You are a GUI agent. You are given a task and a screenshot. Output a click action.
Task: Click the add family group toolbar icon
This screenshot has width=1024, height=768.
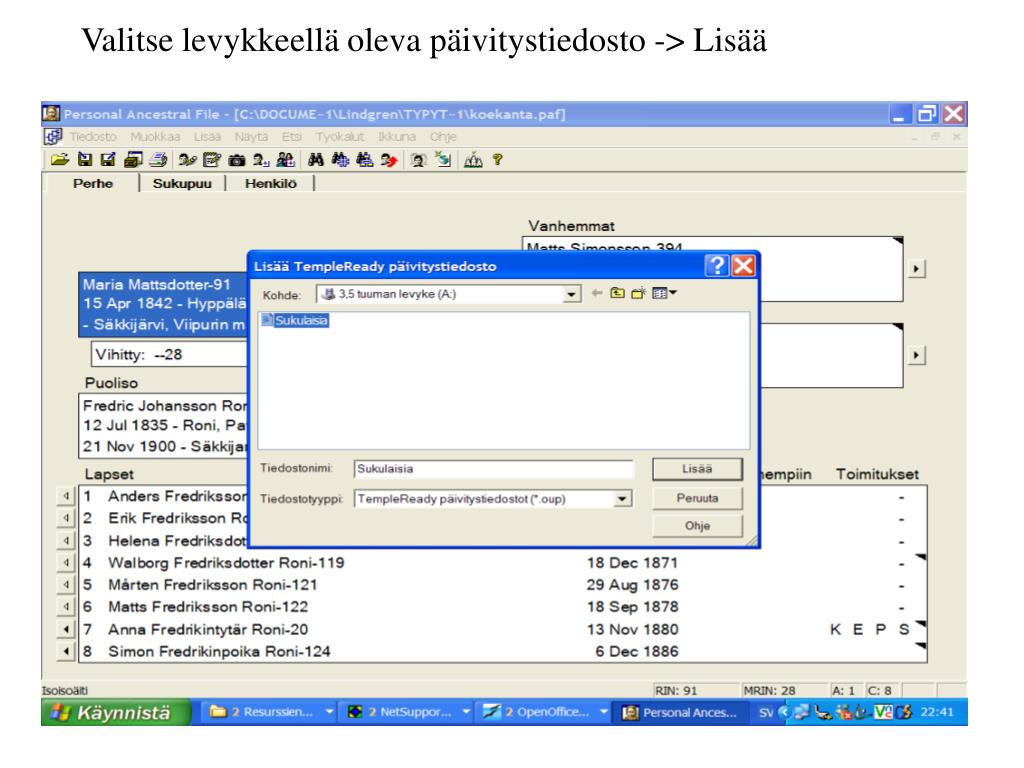click(x=285, y=160)
